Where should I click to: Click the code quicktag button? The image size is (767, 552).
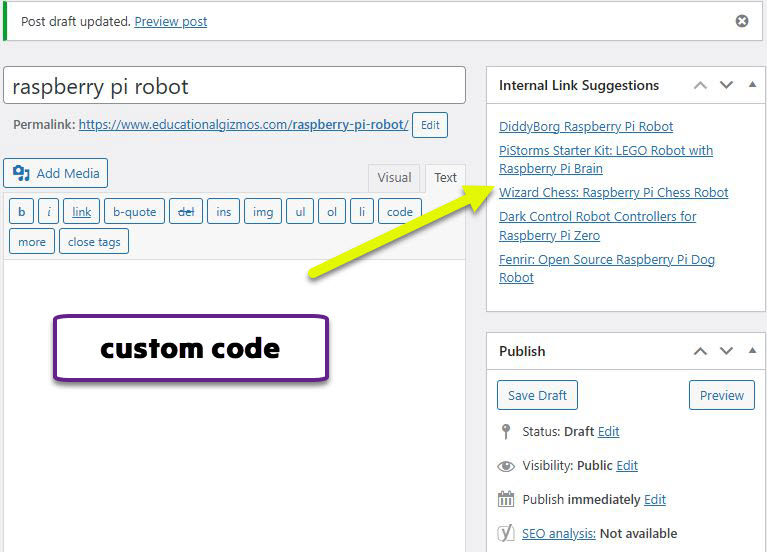tap(400, 211)
